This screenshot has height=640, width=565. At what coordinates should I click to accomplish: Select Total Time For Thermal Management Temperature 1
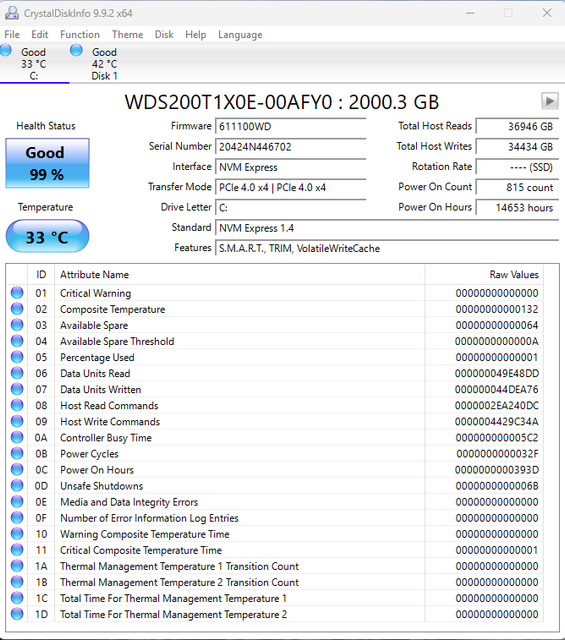tap(174, 598)
